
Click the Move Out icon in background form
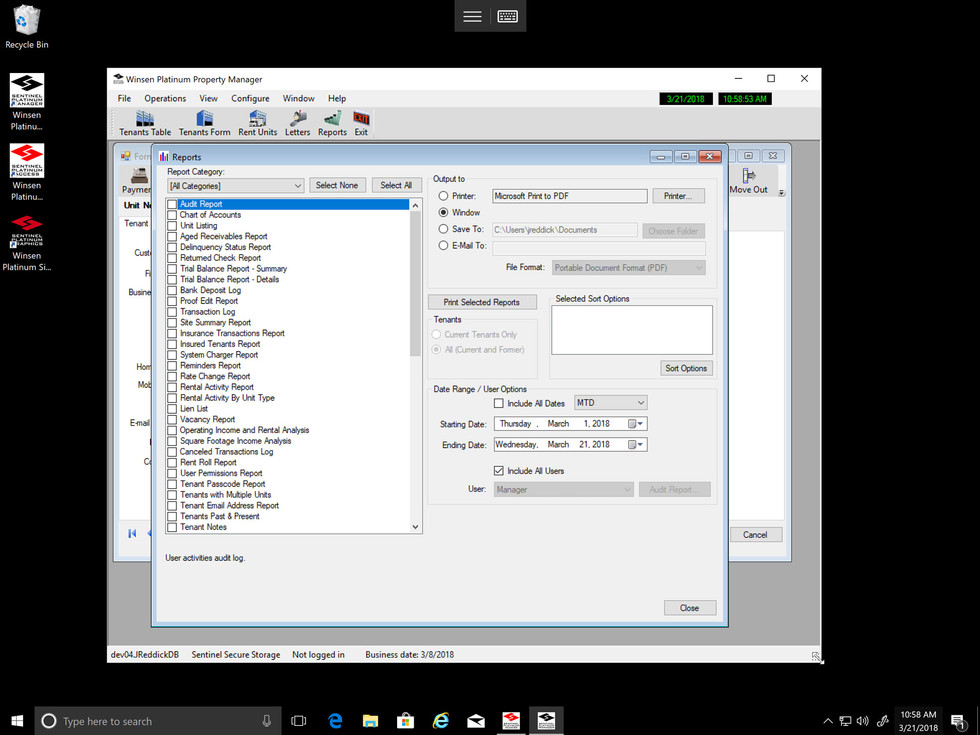click(748, 181)
